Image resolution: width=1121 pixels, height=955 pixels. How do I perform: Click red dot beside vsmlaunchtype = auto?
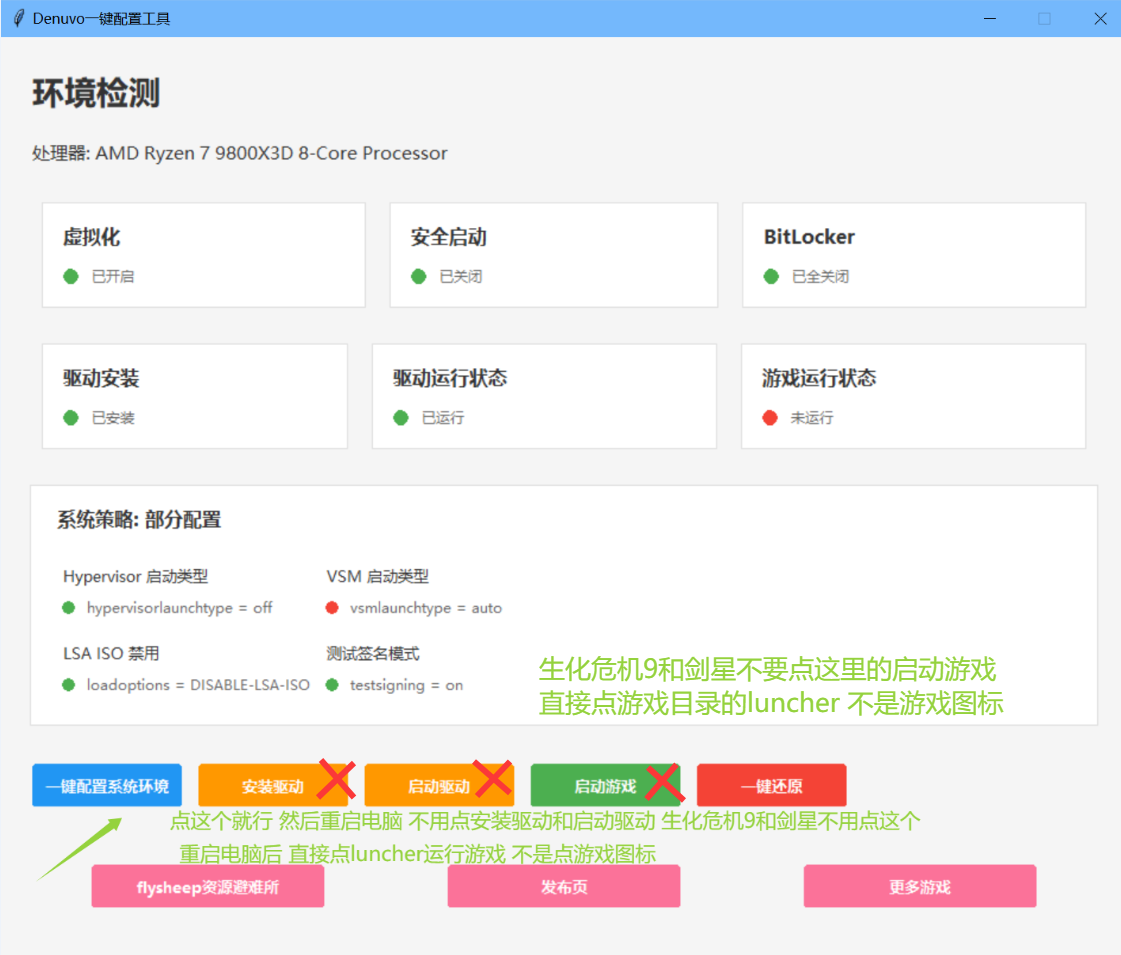[x=332, y=608]
